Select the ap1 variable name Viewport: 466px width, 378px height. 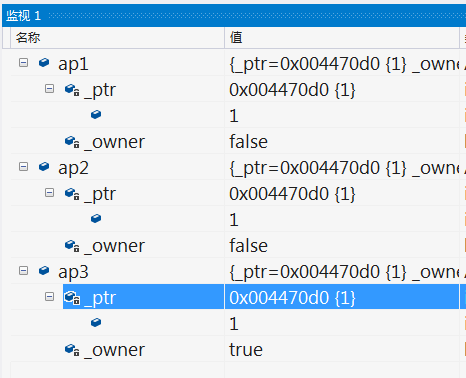click(x=73, y=64)
